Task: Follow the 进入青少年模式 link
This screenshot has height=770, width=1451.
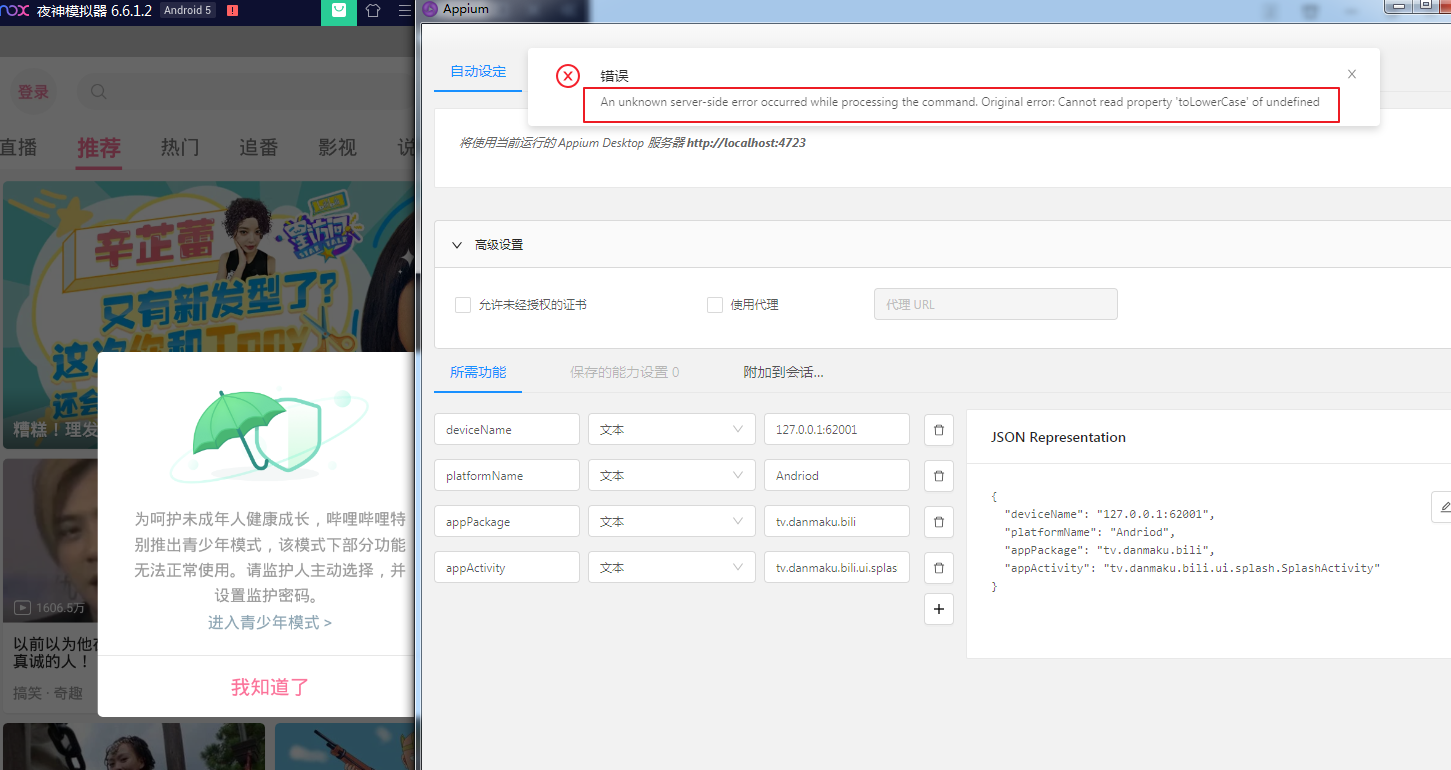Action: pyautogui.click(x=269, y=622)
